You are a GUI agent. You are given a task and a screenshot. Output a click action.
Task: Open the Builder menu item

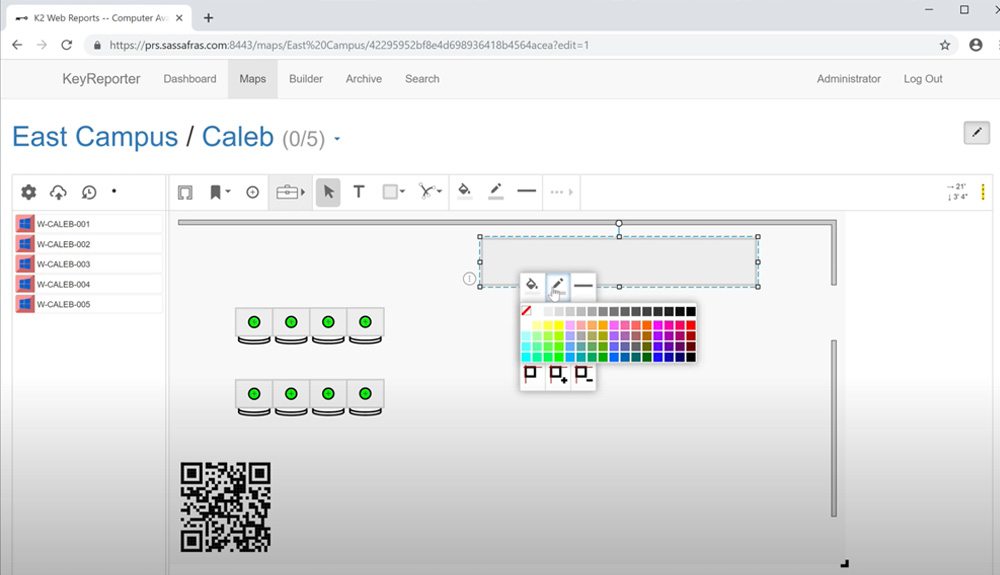[x=305, y=78]
